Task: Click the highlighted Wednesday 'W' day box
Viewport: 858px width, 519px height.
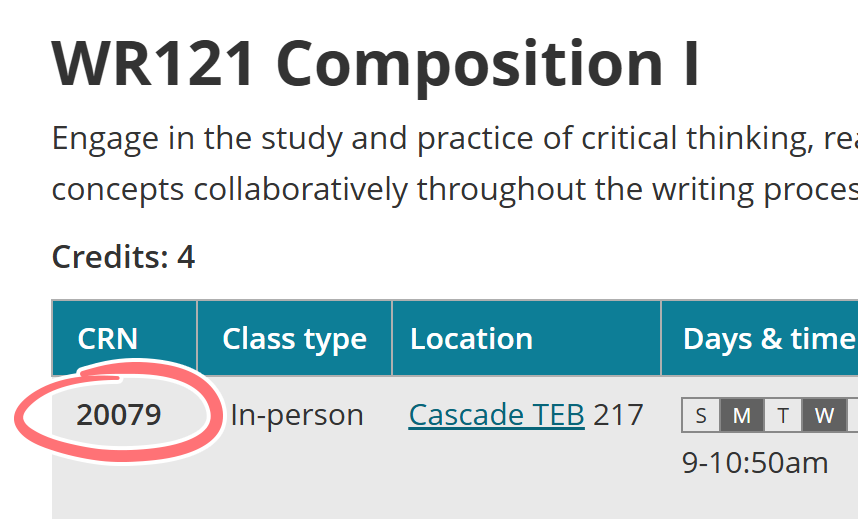Action: pos(824,416)
